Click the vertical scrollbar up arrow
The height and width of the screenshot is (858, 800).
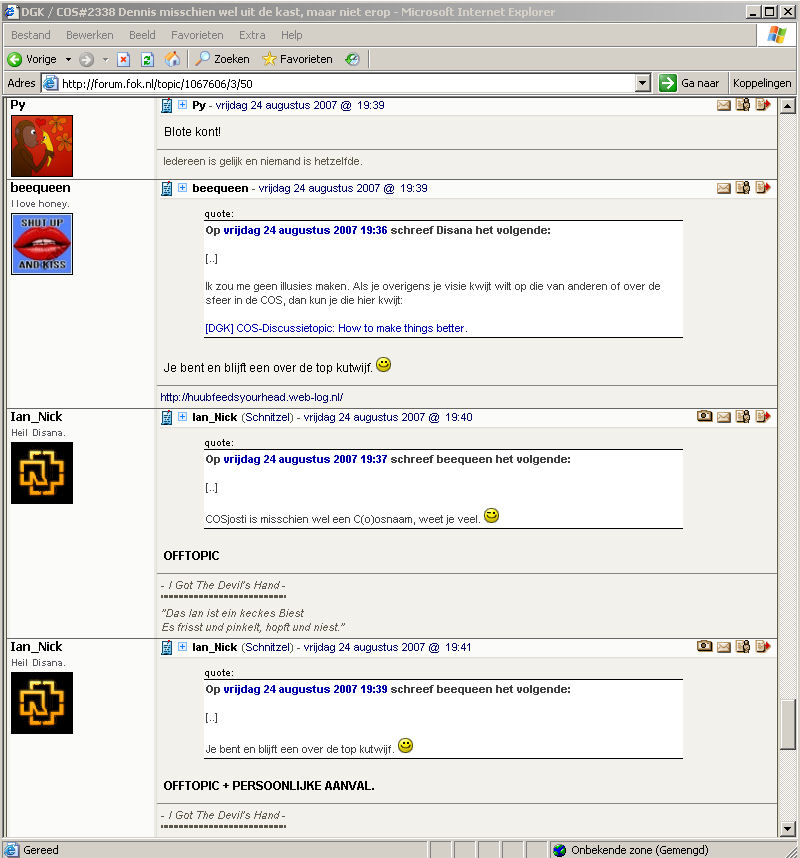(x=787, y=106)
